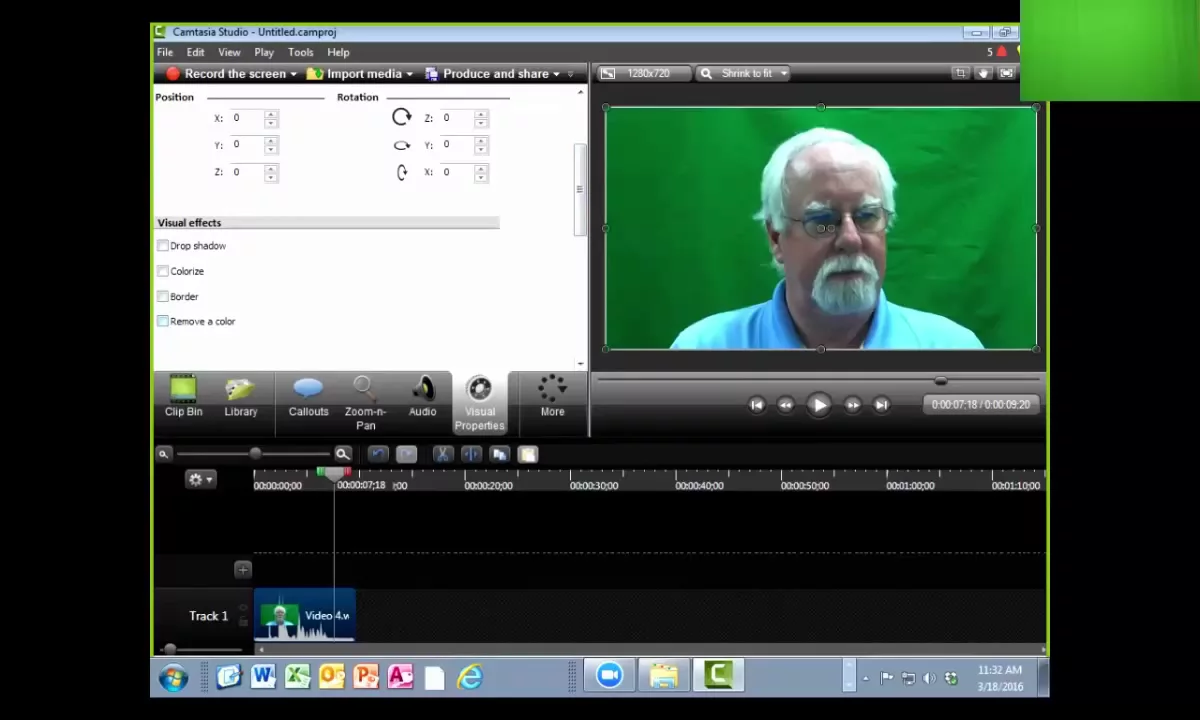Open the Zoom-n-Pan tab
Image resolution: width=1200 pixels, height=720 pixels.
[x=365, y=404]
